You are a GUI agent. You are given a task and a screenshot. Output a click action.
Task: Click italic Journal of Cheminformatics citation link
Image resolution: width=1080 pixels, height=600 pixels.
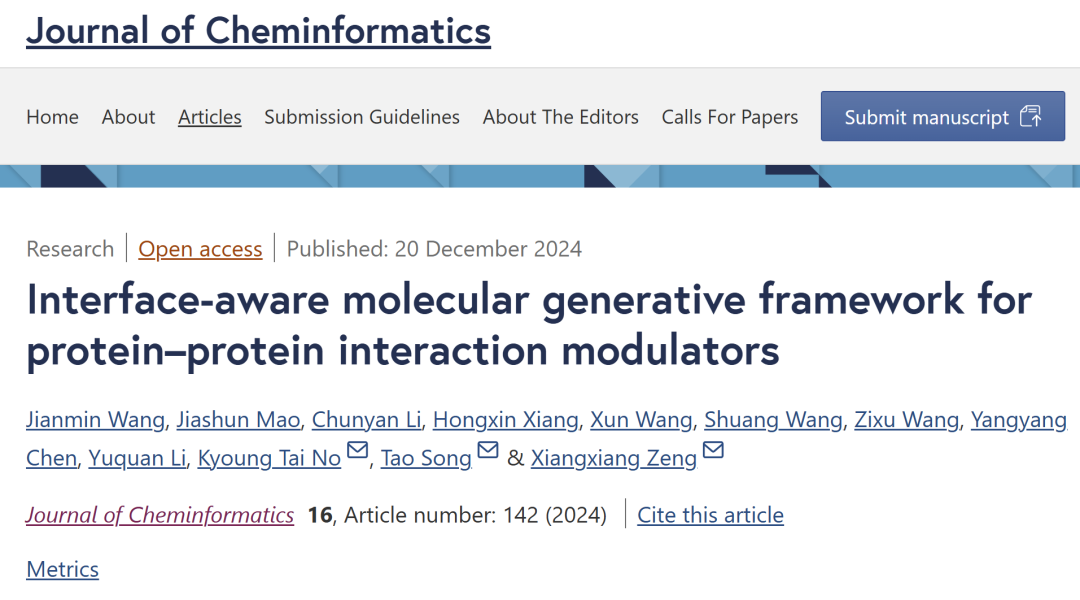pos(160,515)
